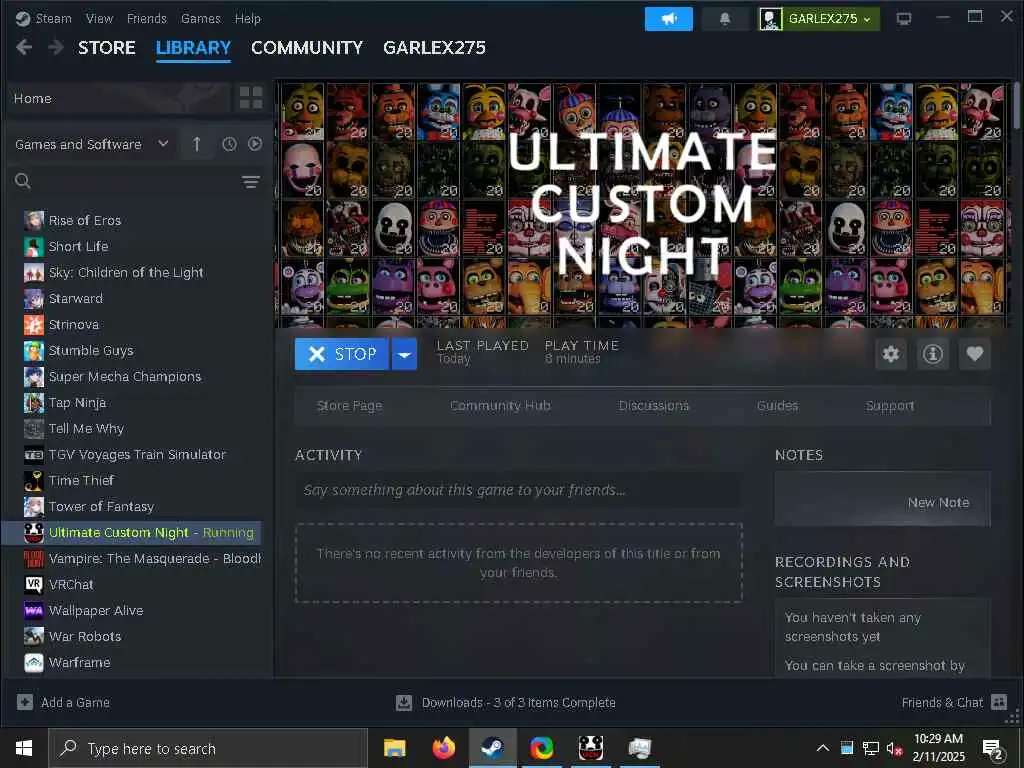Open the Discussions link
The width and height of the screenshot is (1024, 768).
pos(654,406)
